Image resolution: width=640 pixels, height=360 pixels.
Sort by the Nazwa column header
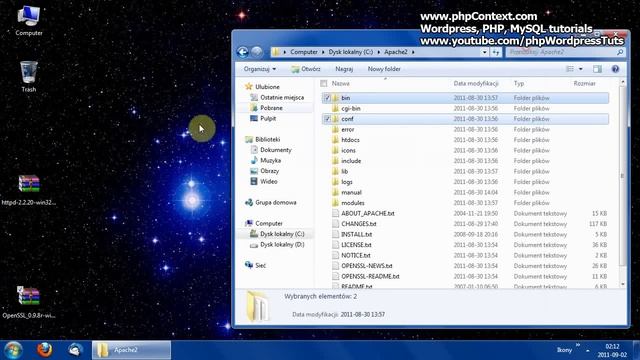point(340,83)
